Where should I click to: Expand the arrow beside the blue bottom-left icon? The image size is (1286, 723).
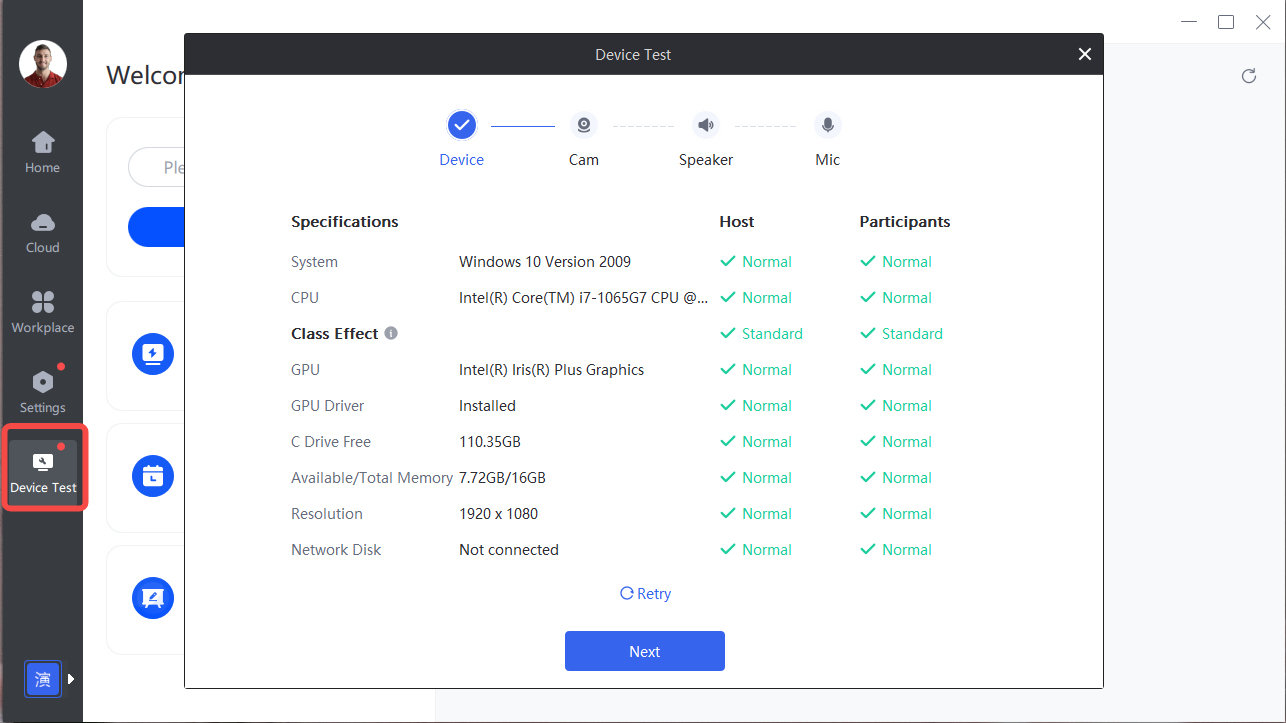[x=71, y=679]
